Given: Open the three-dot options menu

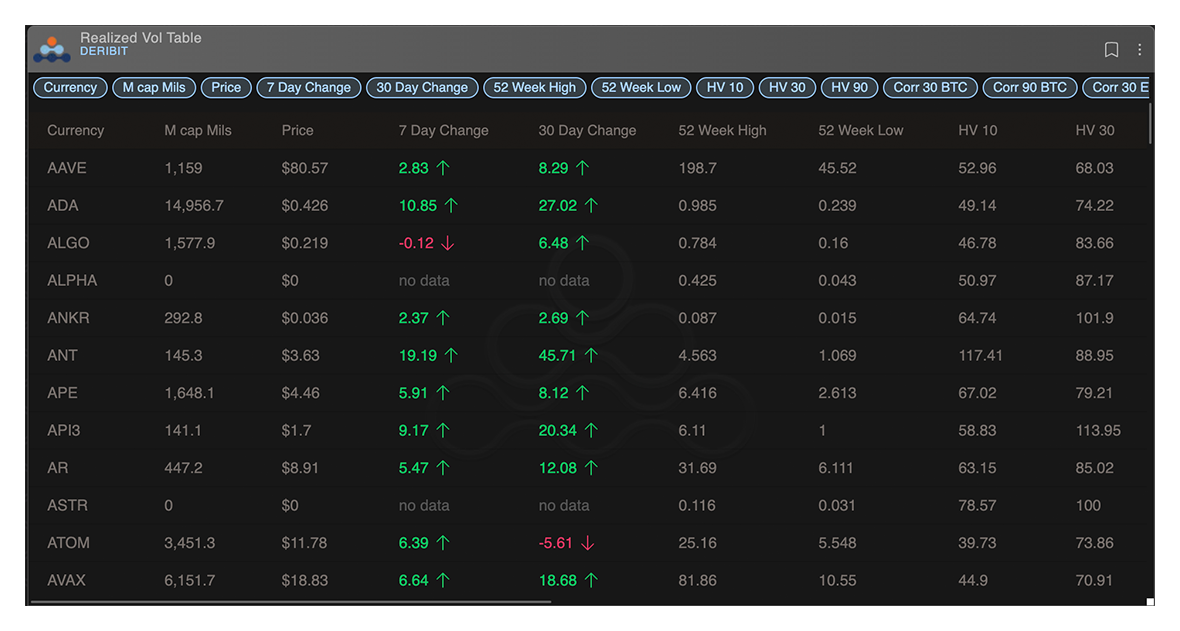Looking at the screenshot, I should pos(1140,49).
